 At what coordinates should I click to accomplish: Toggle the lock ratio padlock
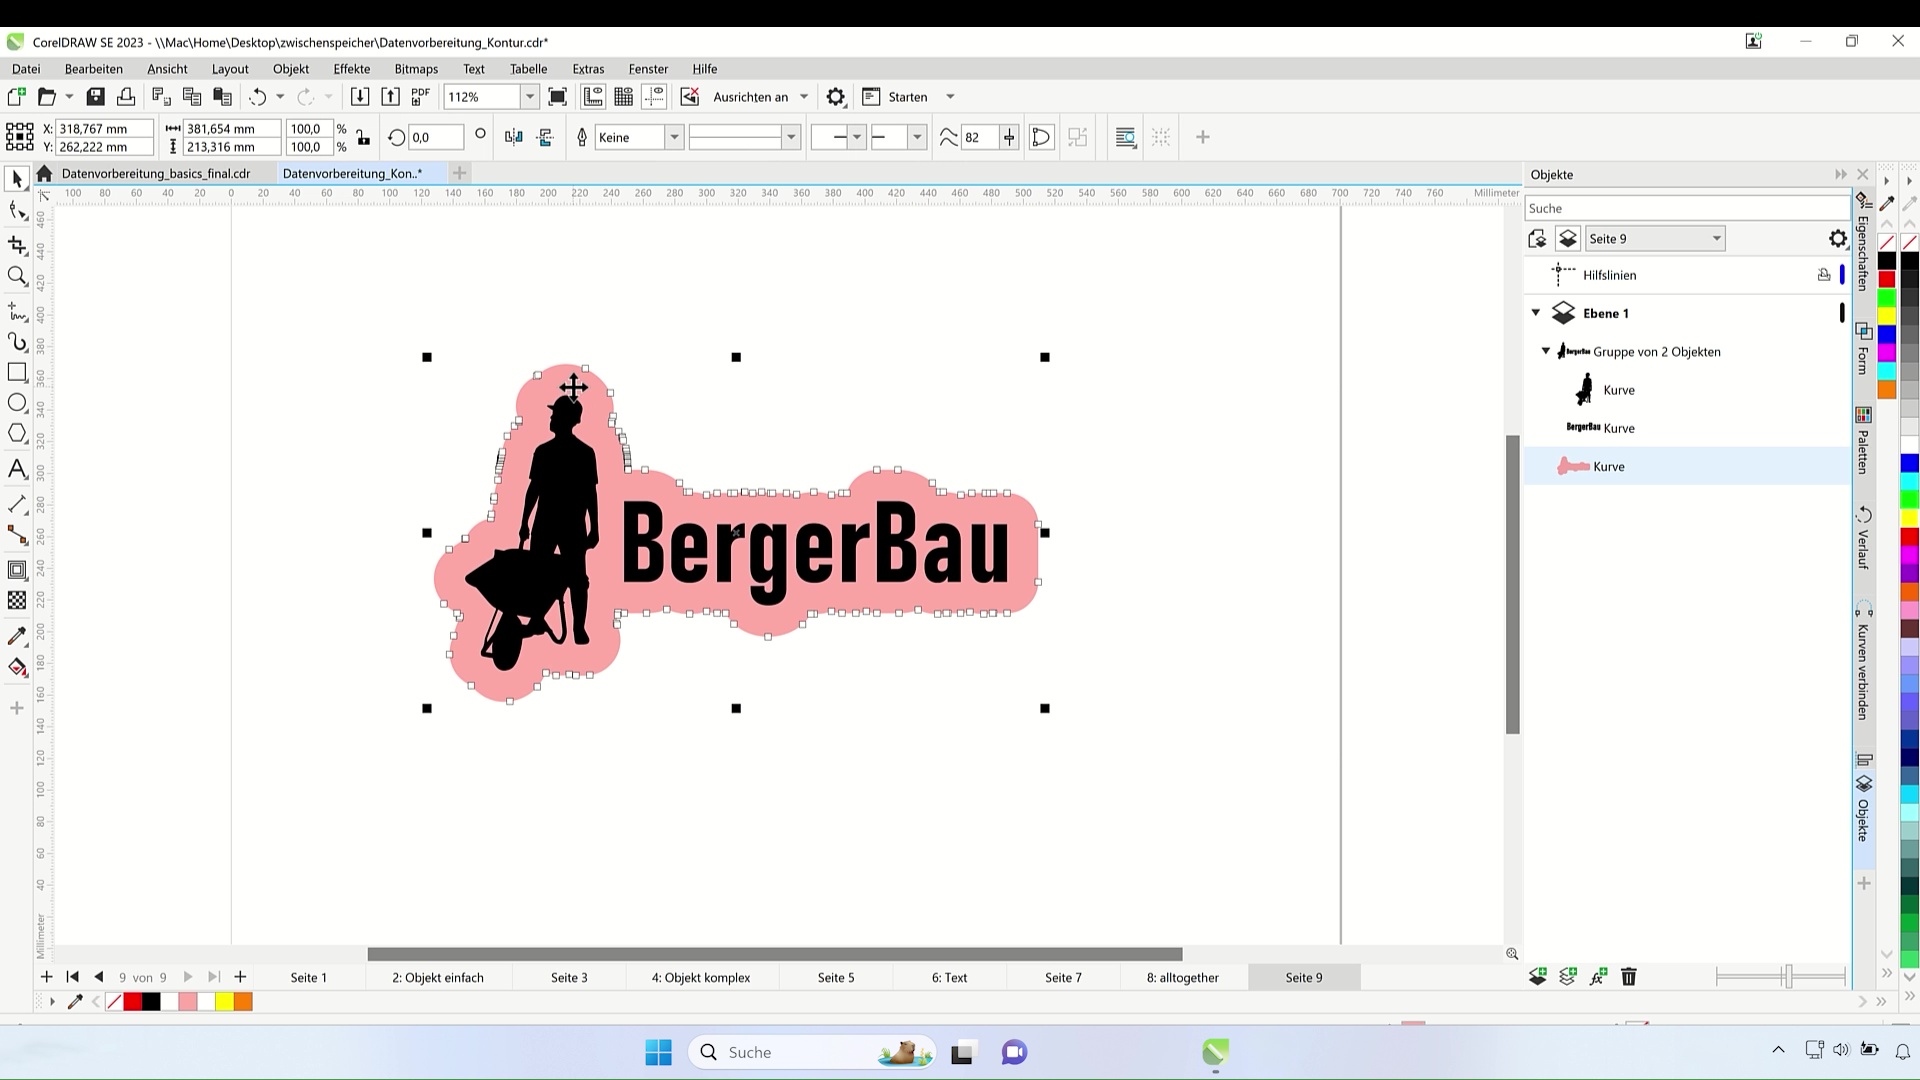(x=363, y=138)
